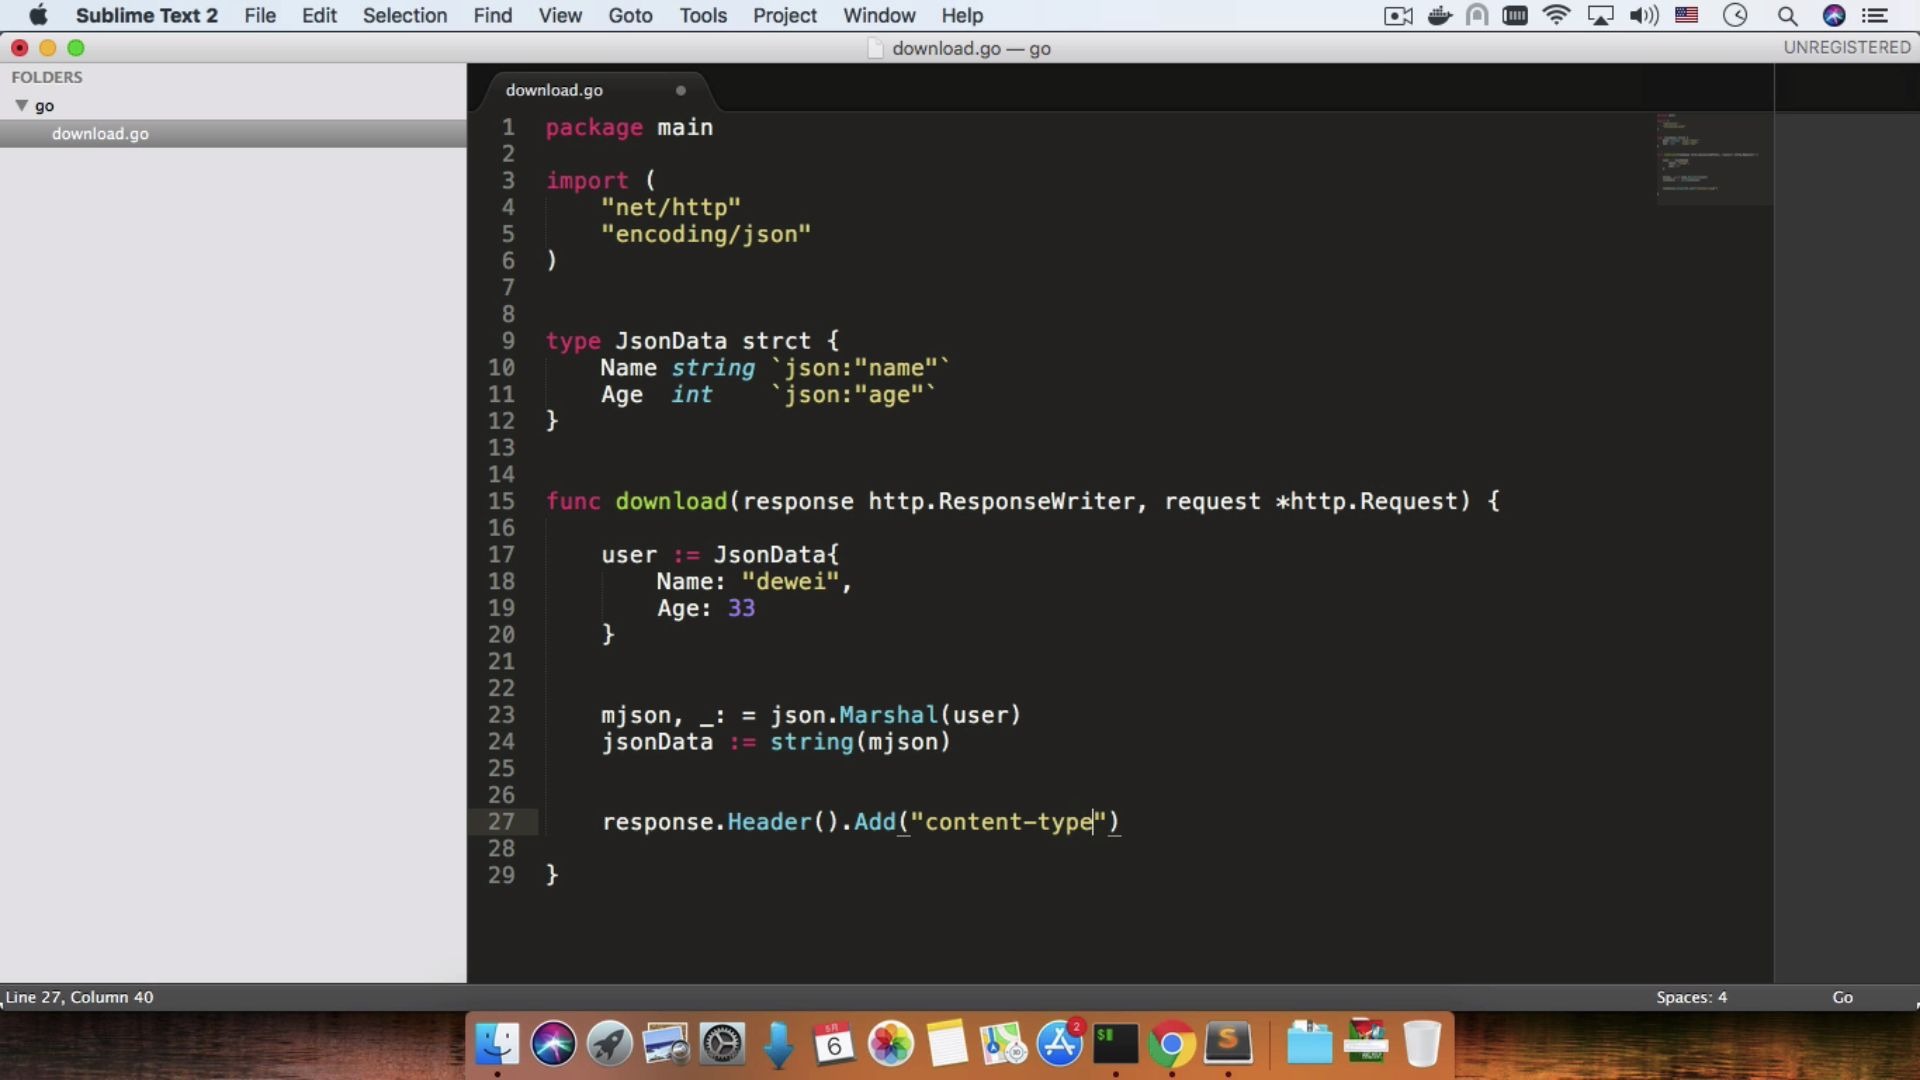This screenshot has height=1080, width=1920.
Task: Open the App Store from the Dock
Action: (1059, 1045)
